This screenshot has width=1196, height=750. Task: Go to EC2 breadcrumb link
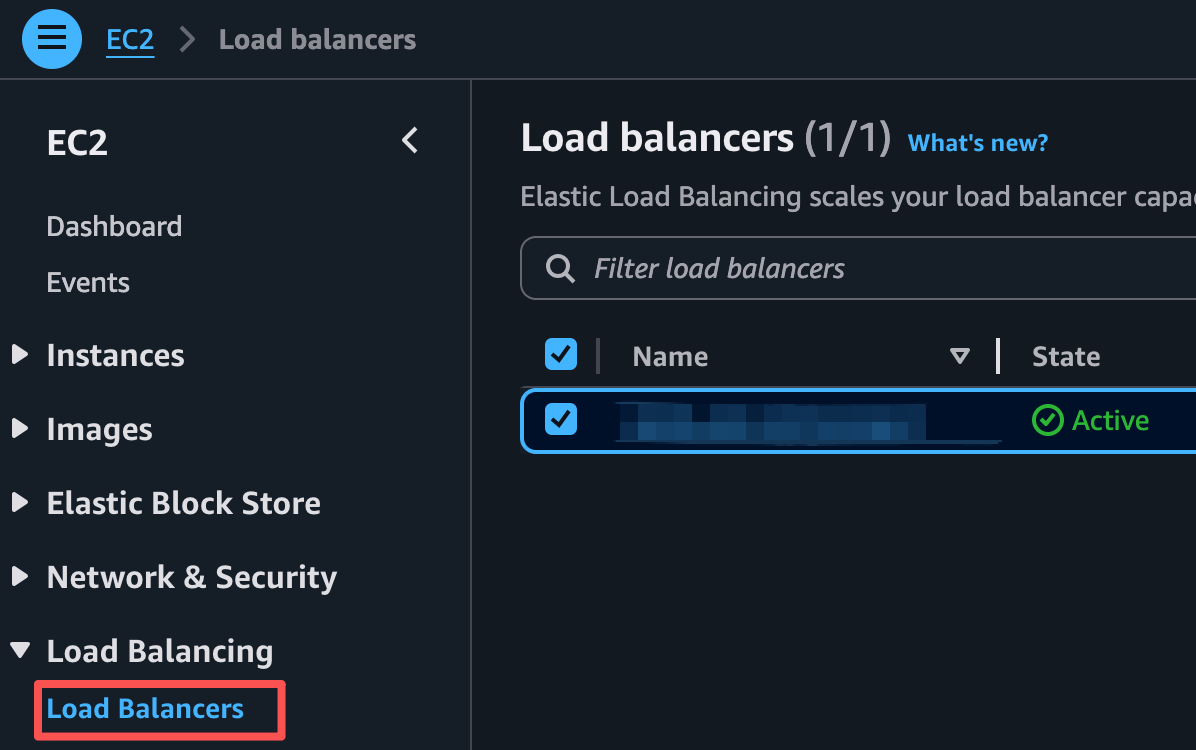130,40
